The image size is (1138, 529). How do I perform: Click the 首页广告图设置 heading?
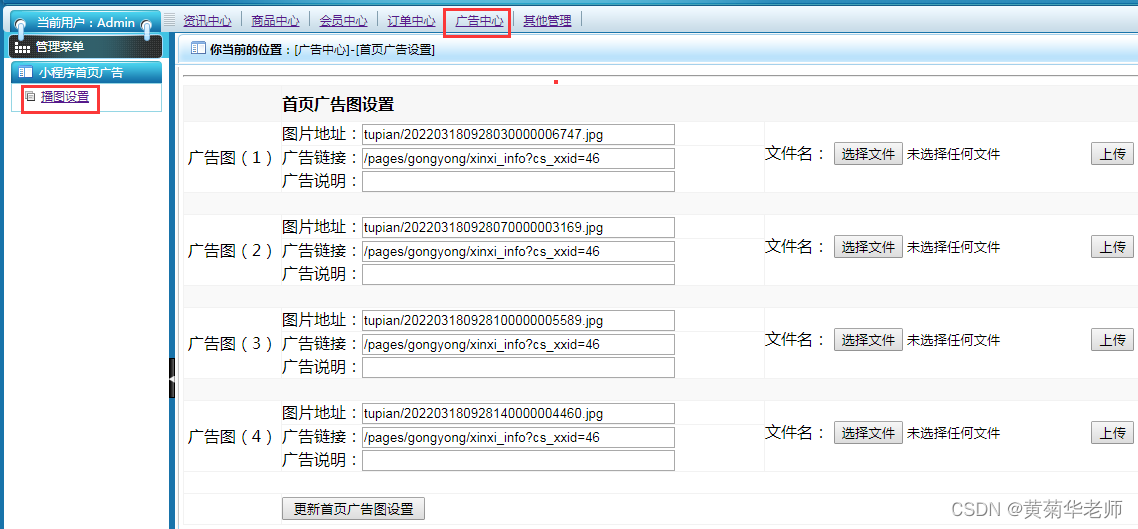[337, 104]
